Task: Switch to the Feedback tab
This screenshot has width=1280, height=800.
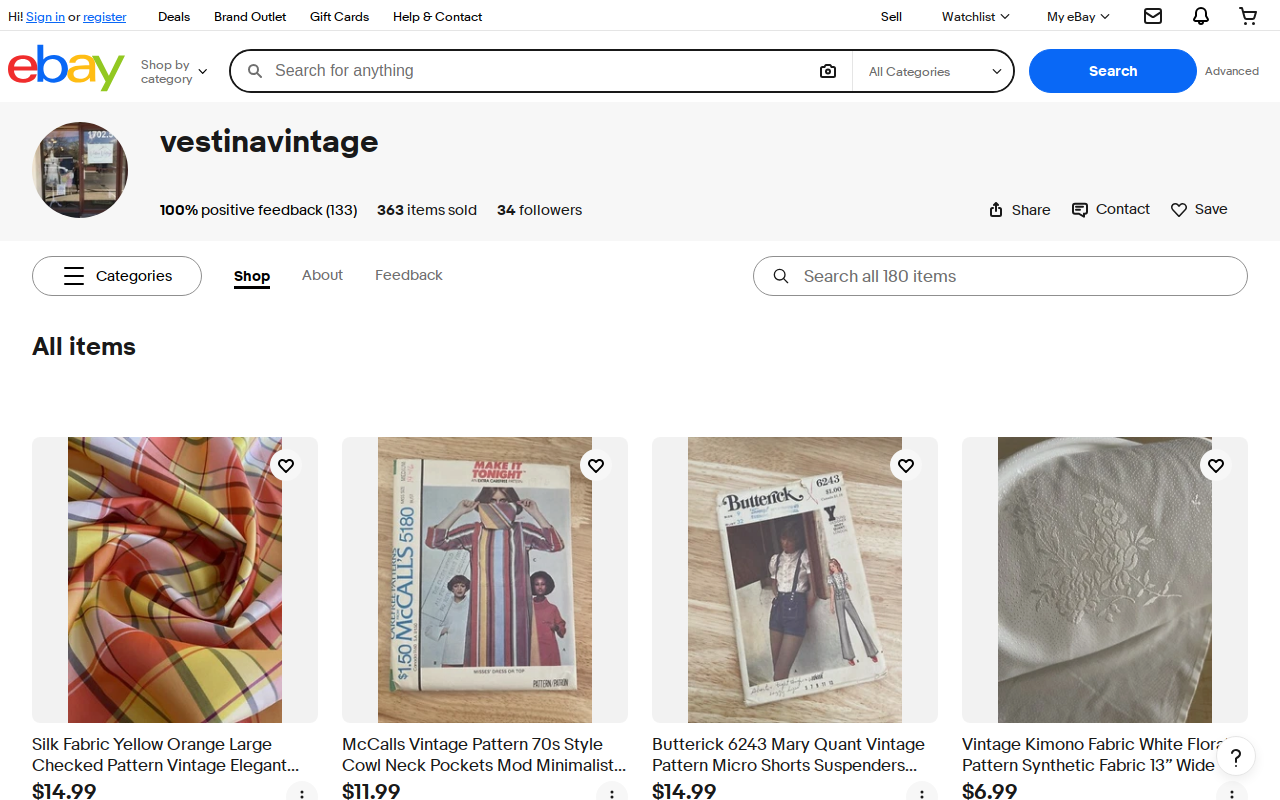Action: pyautogui.click(x=408, y=275)
